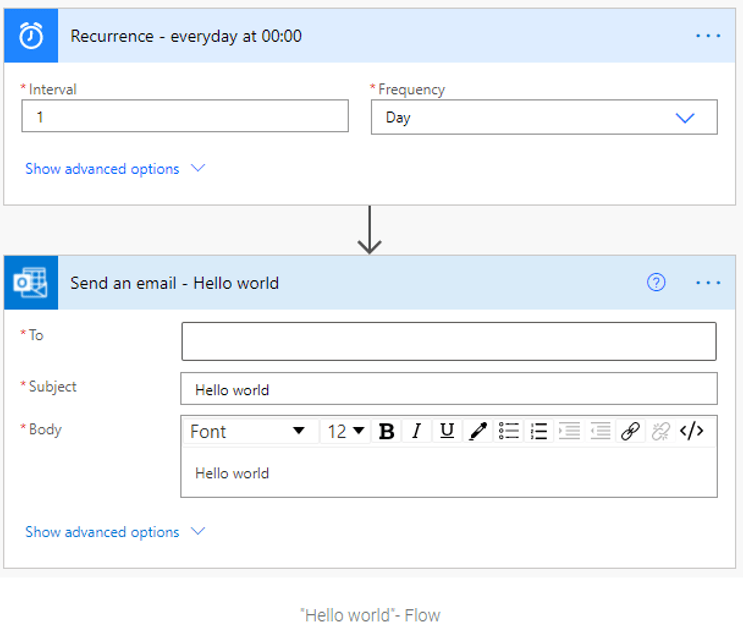Open the font color highlighter picker

478,431
